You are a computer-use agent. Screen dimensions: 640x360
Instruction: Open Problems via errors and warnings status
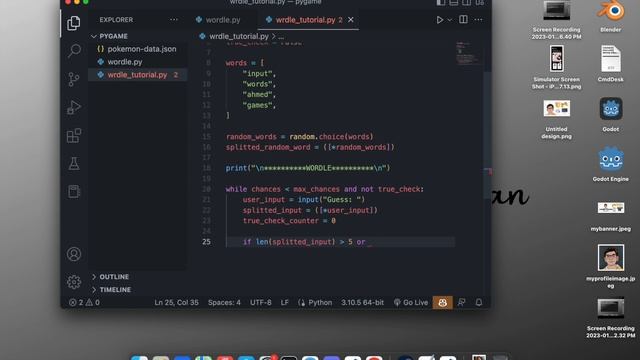(84, 302)
